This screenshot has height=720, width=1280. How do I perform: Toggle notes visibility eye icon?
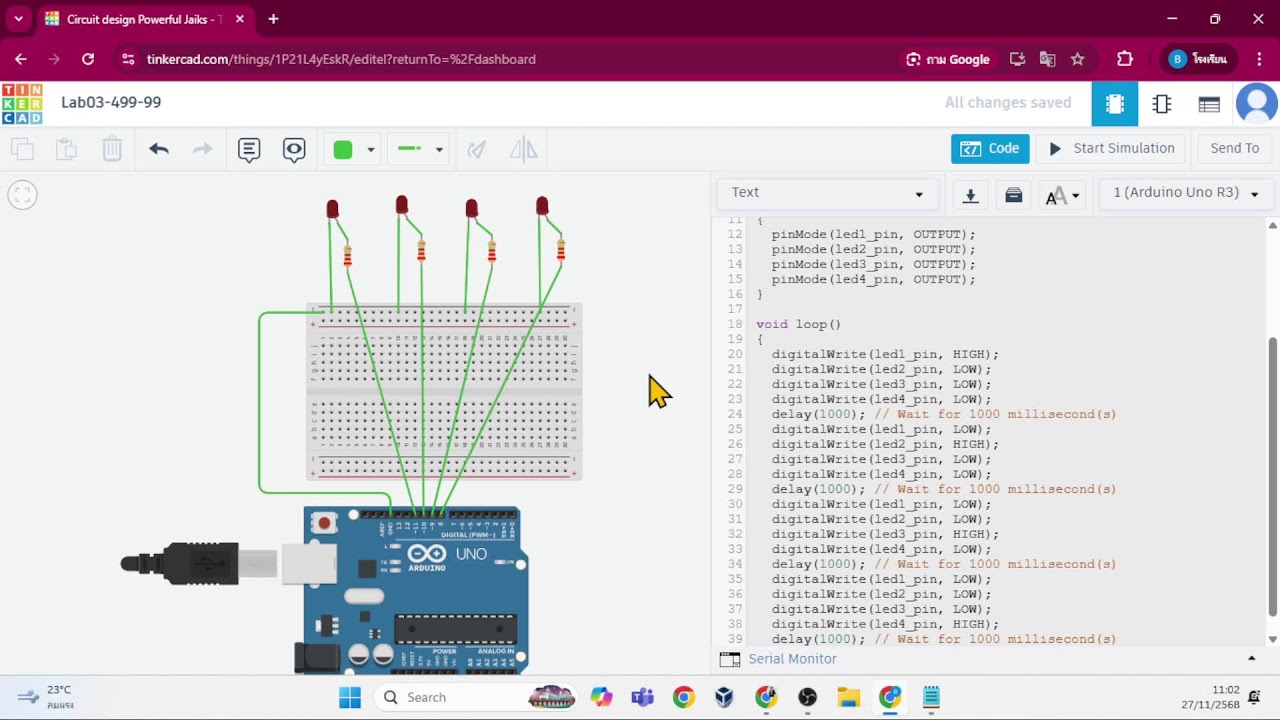point(294,150)
